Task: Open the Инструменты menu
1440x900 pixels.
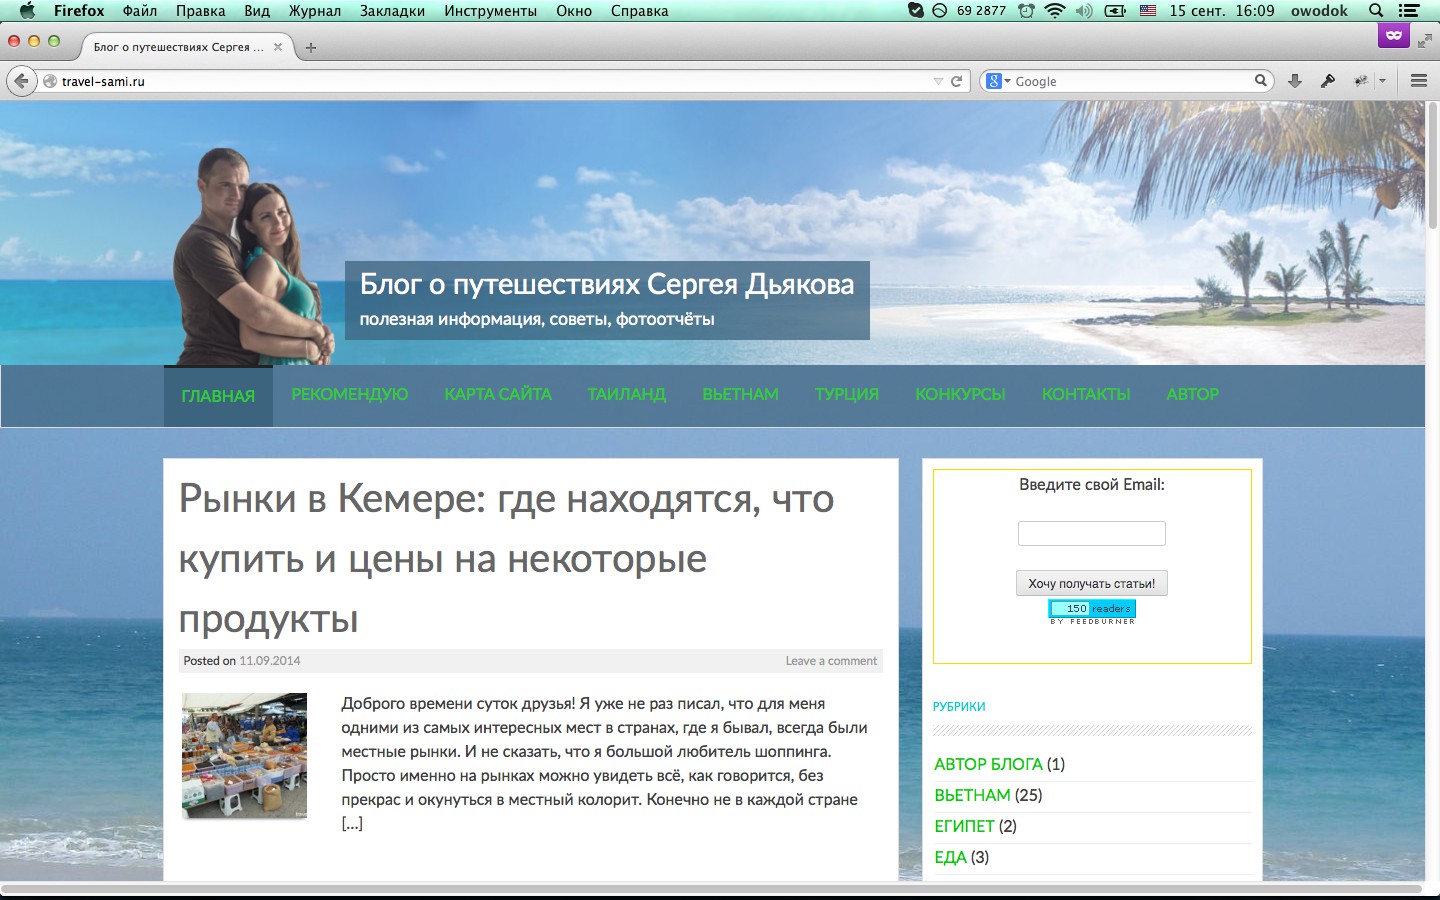Action: (x=490, y=11)
